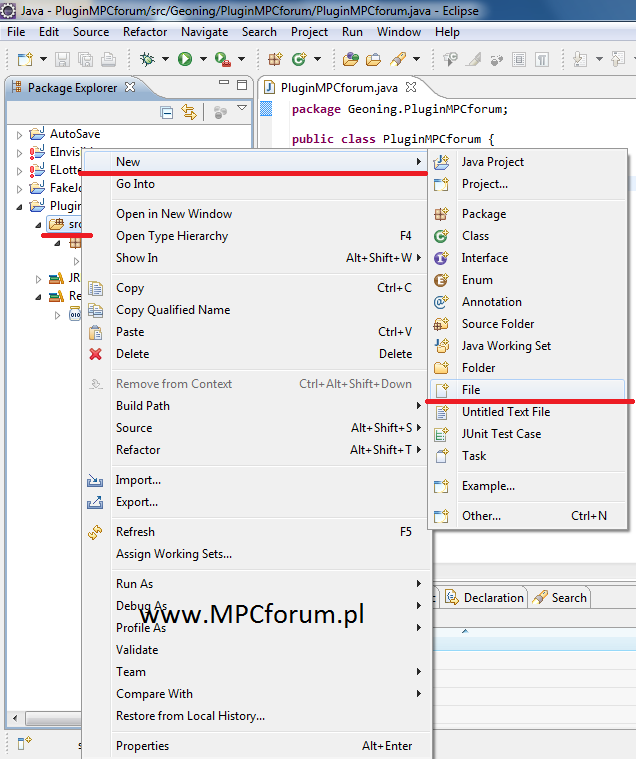Screen dimensions: 637x759
Task: Click the New wizard toolbar icon
Action: 25,60
